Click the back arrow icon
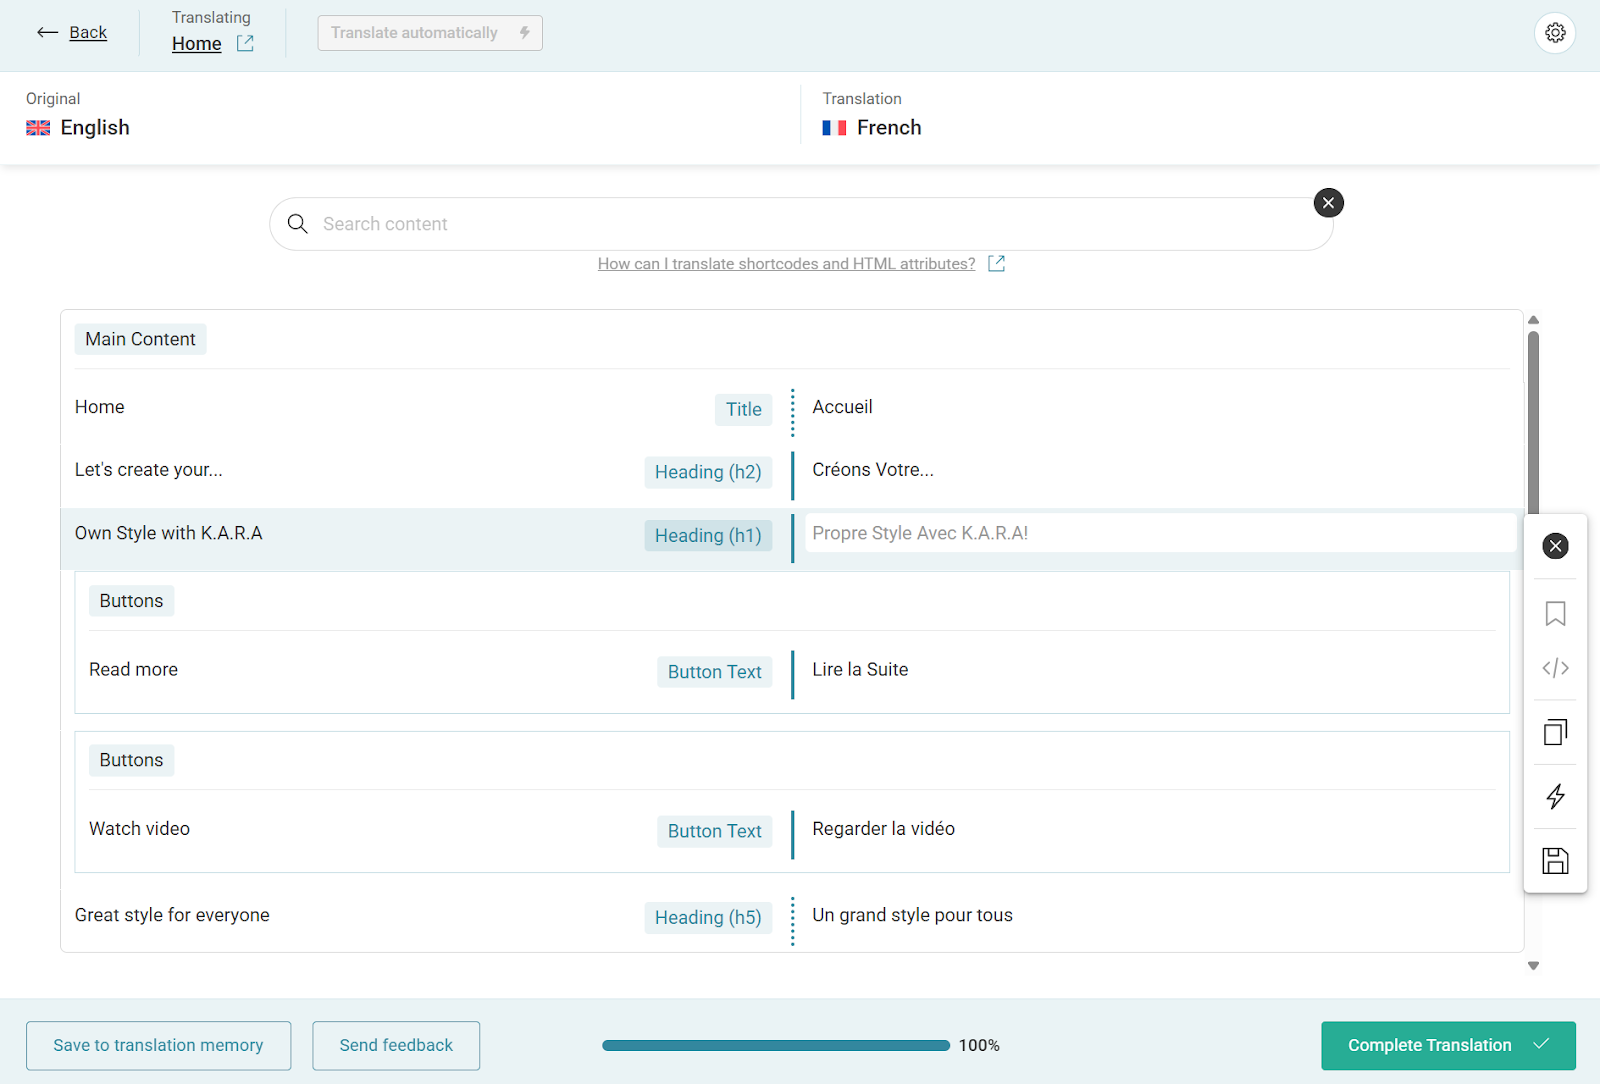This screenshot has width=1600, height=1084. coord(47,33)
